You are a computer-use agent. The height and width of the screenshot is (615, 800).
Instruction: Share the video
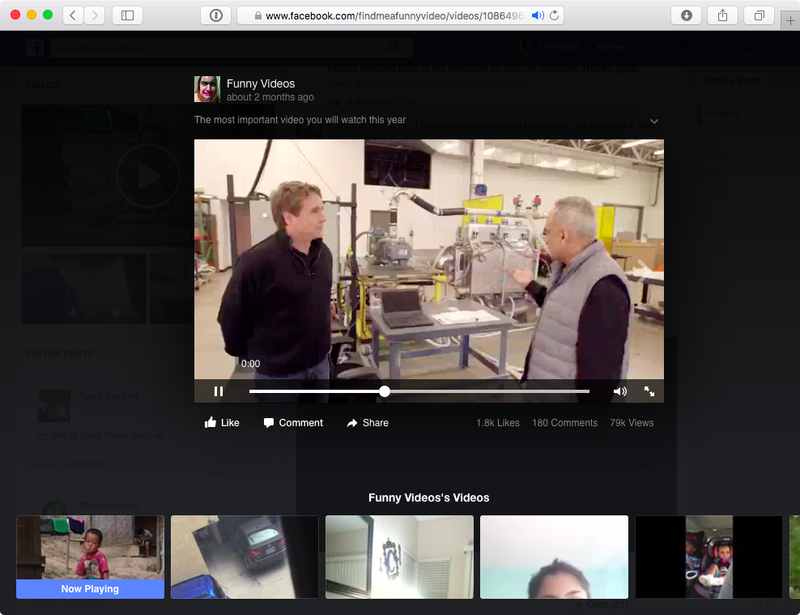367,423
